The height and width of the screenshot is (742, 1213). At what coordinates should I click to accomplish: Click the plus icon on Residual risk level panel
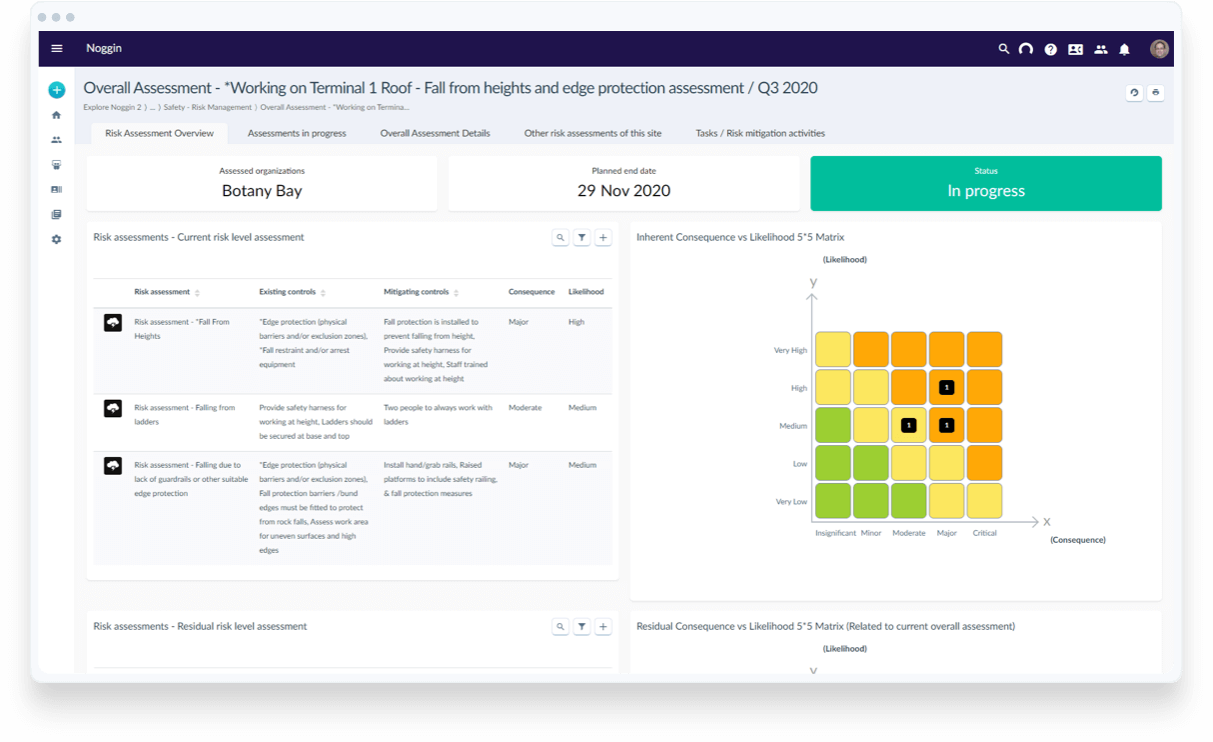click(603, 625)
